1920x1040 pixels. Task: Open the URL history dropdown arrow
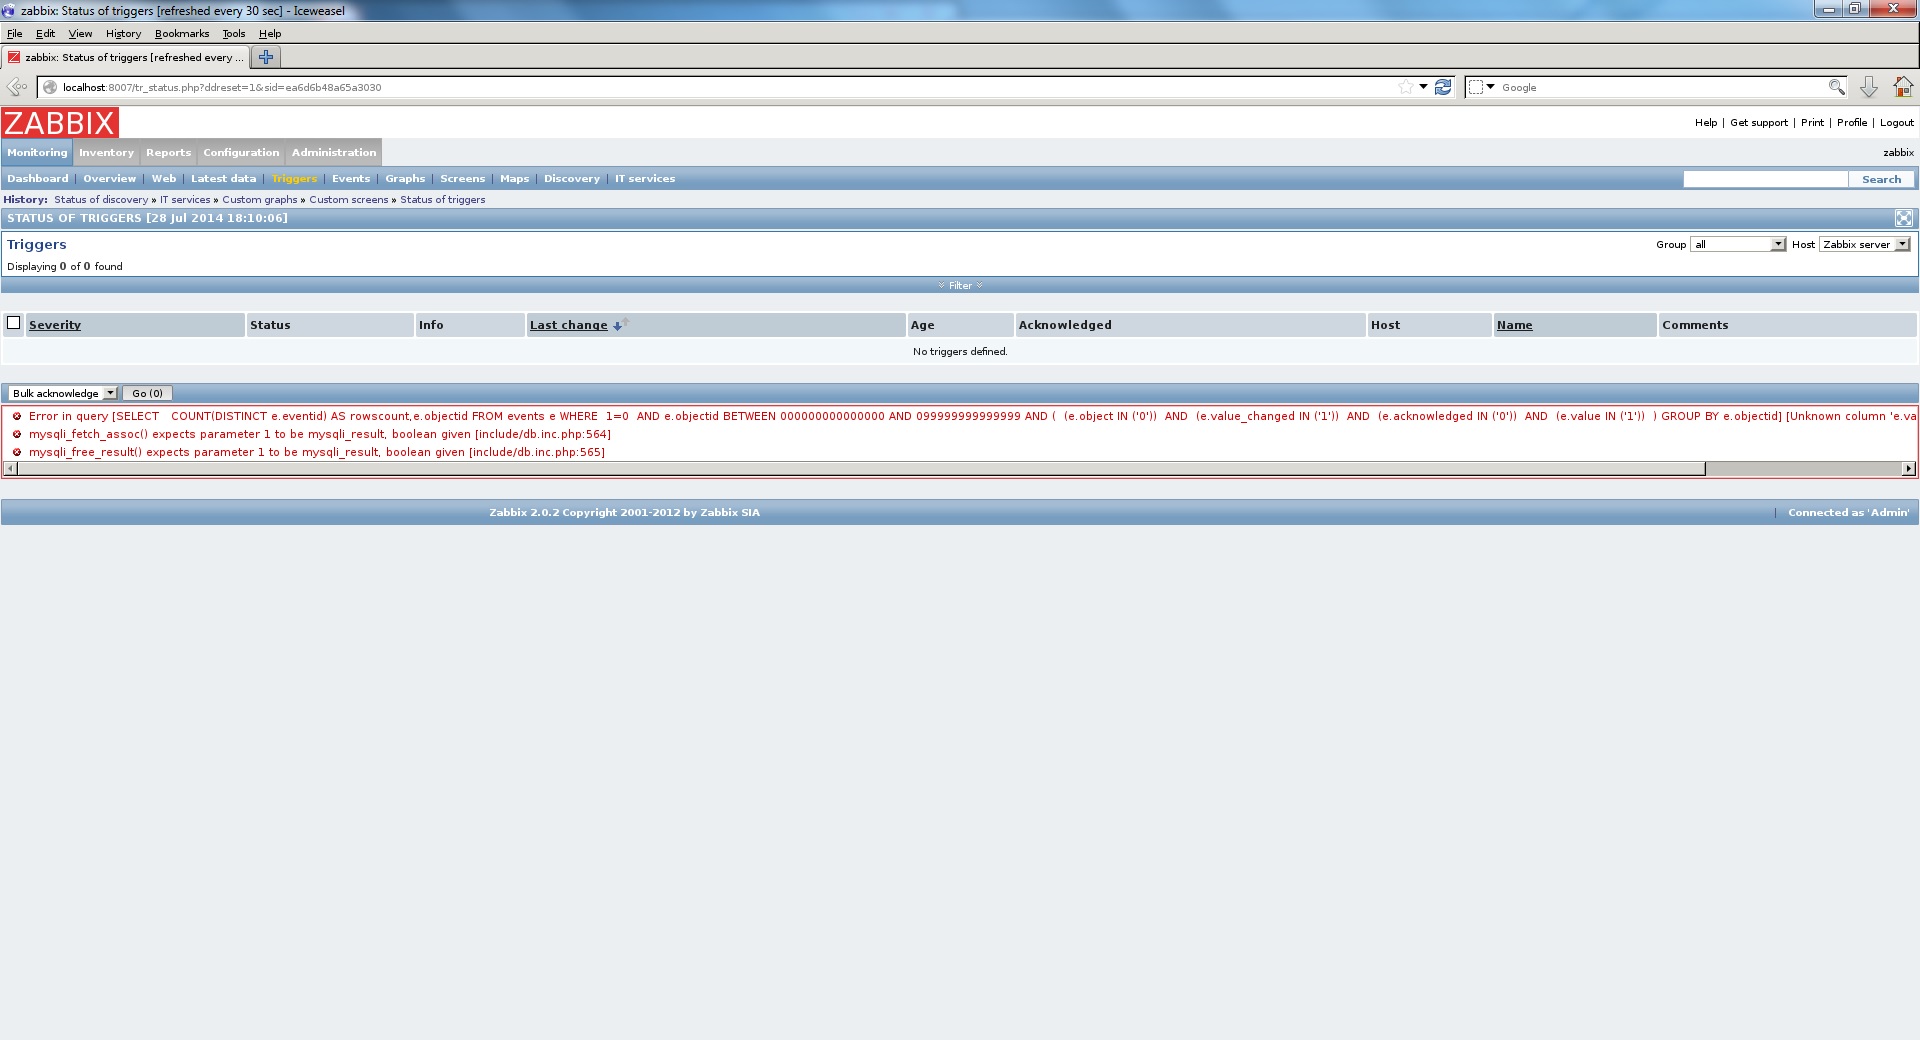1423,87
